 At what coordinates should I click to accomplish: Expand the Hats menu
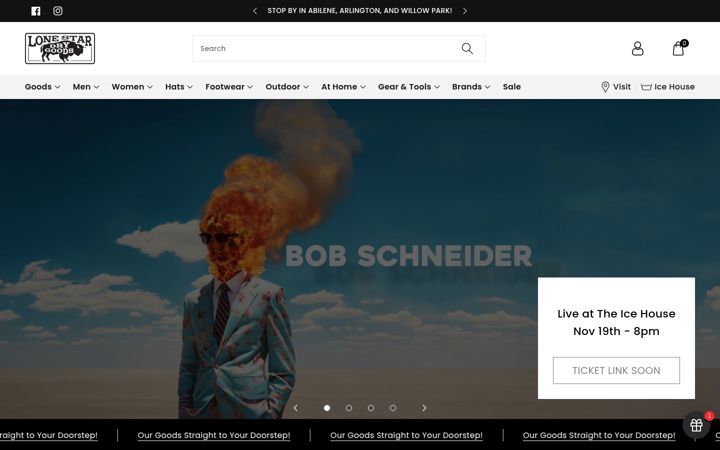179,87
